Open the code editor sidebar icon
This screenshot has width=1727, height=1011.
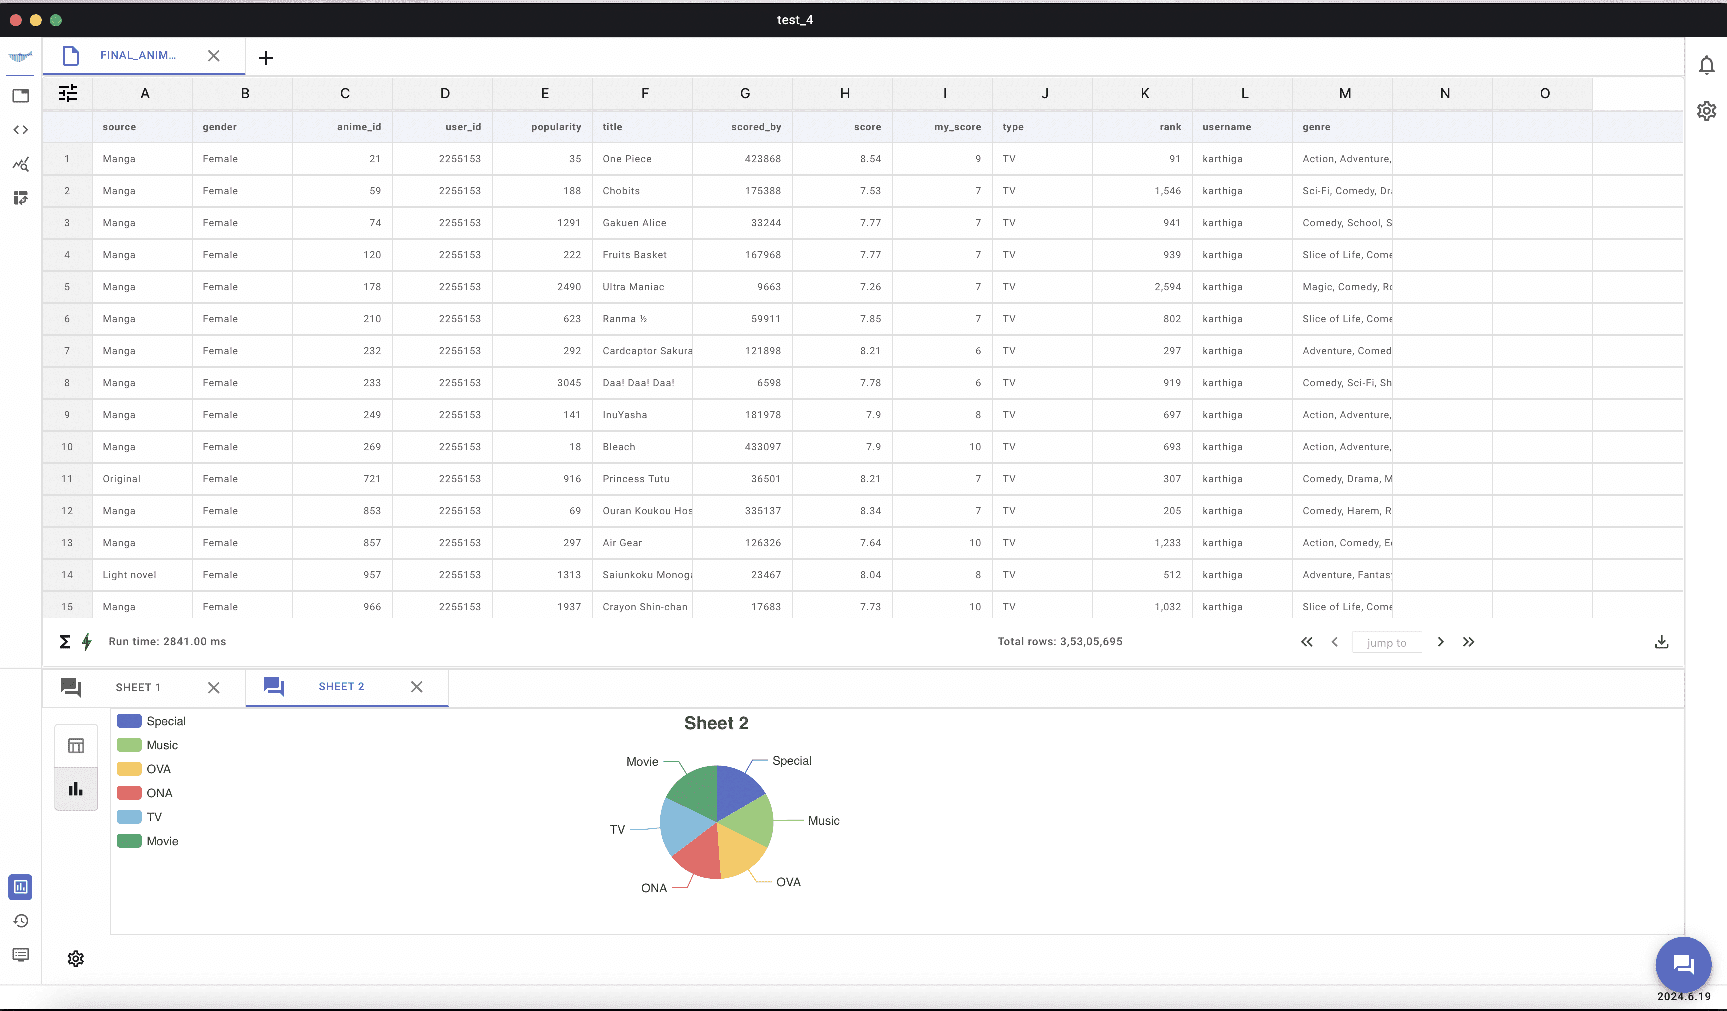(20, 130)
